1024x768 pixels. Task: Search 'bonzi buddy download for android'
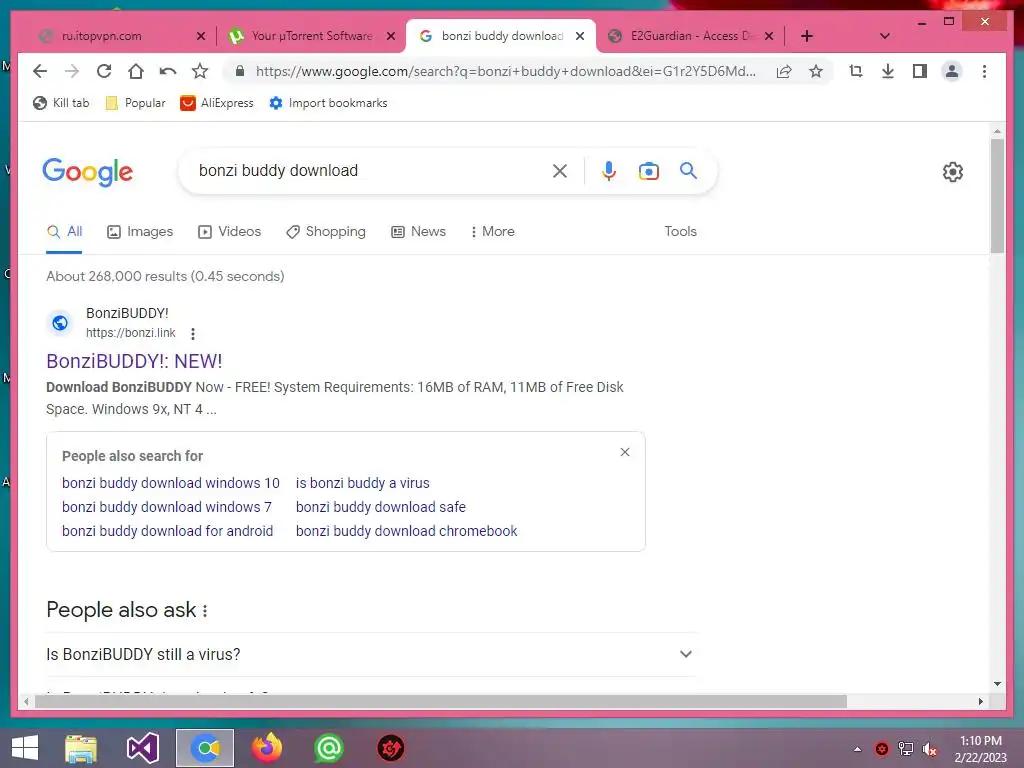click(x=167, y=532)
